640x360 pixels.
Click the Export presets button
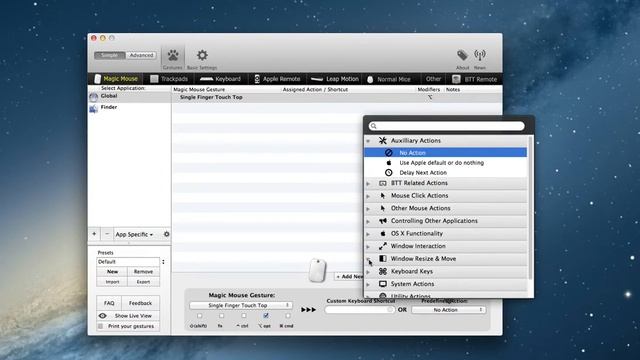tap(143, 282)
